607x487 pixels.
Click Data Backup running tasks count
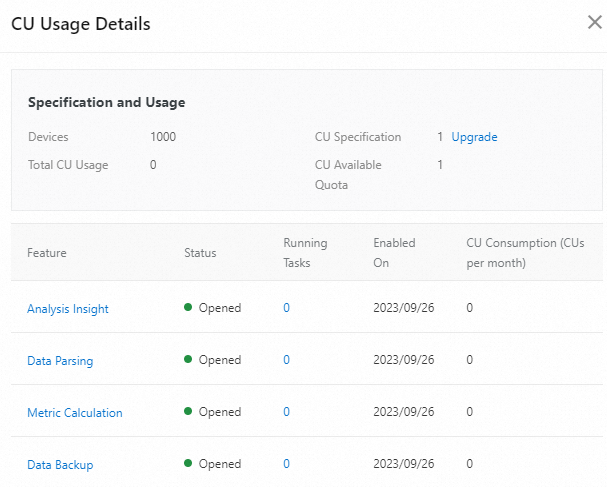tap(287, 464)
